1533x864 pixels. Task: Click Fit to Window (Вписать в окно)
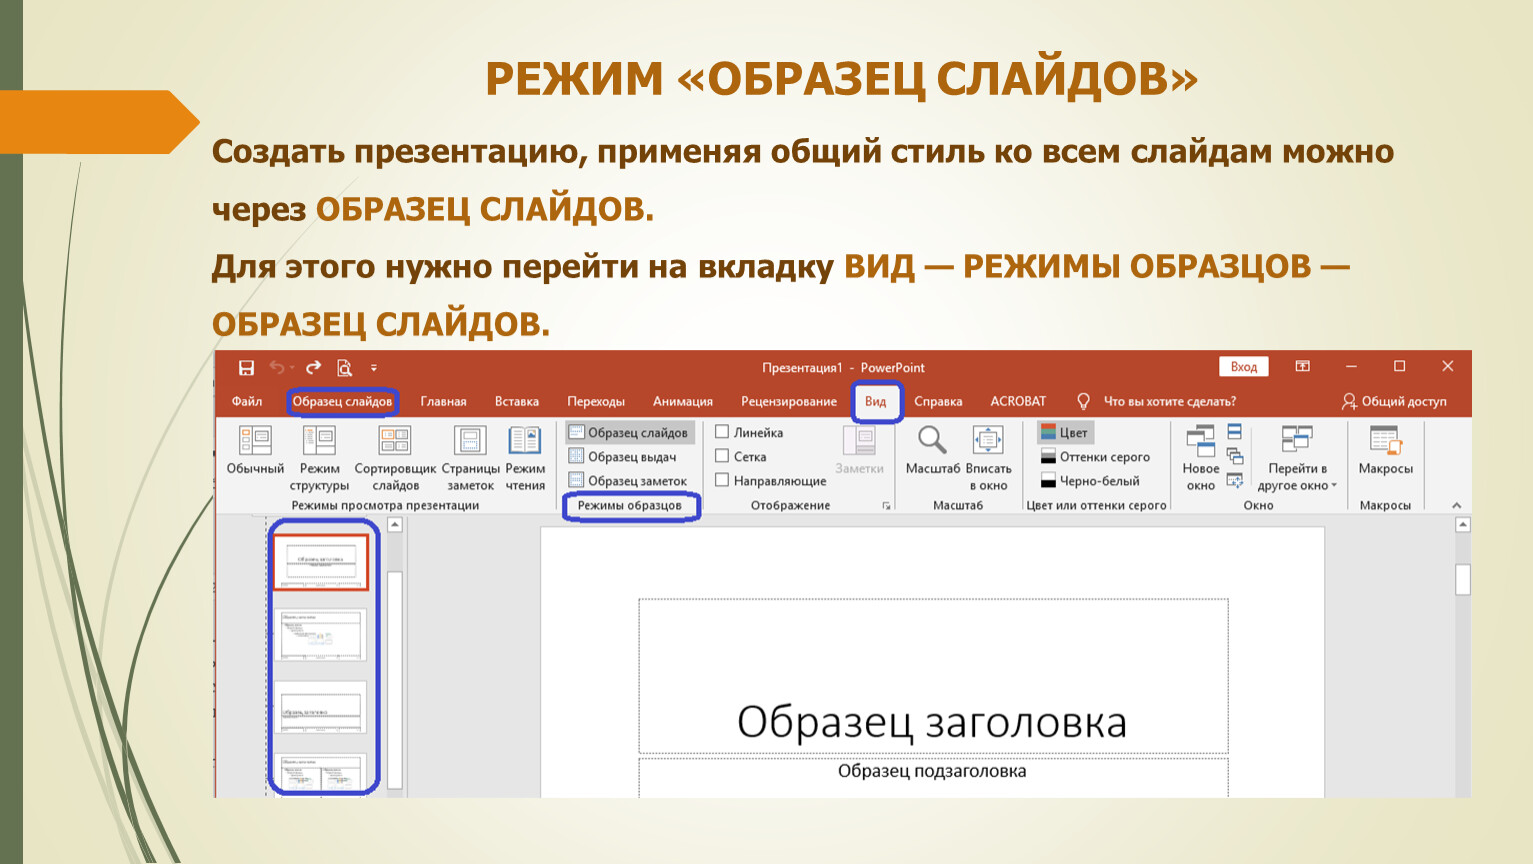(x=988, y=449)
